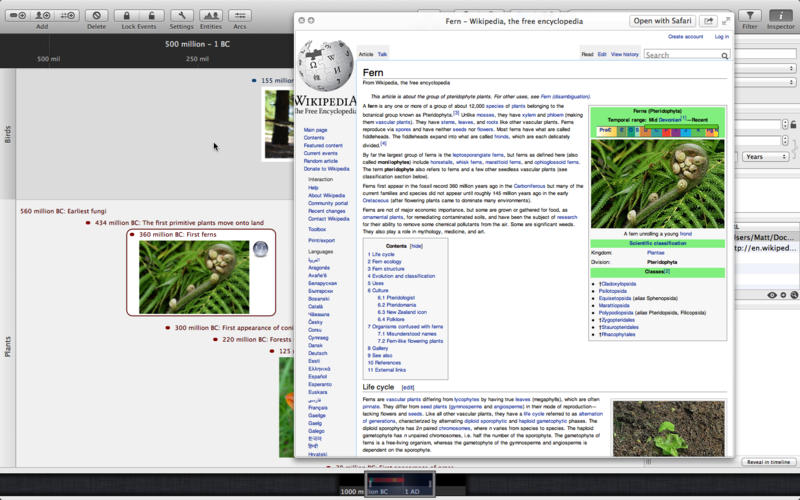Open the Entities toolbar icon
800x500 pixels.
tap(211, 16)
